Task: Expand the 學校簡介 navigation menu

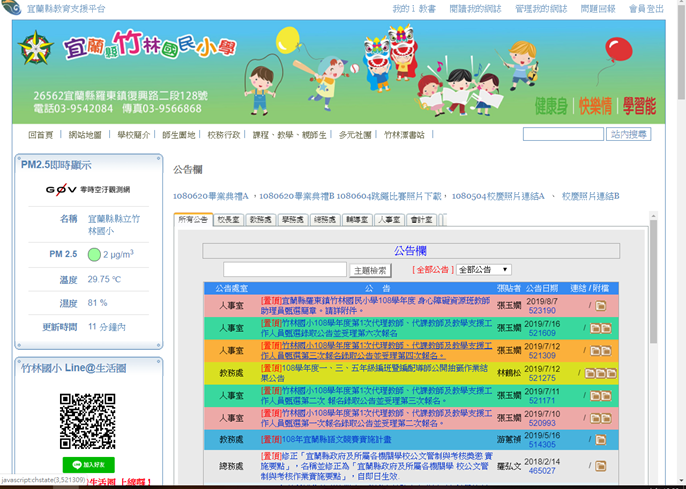Action: point(133,134)
